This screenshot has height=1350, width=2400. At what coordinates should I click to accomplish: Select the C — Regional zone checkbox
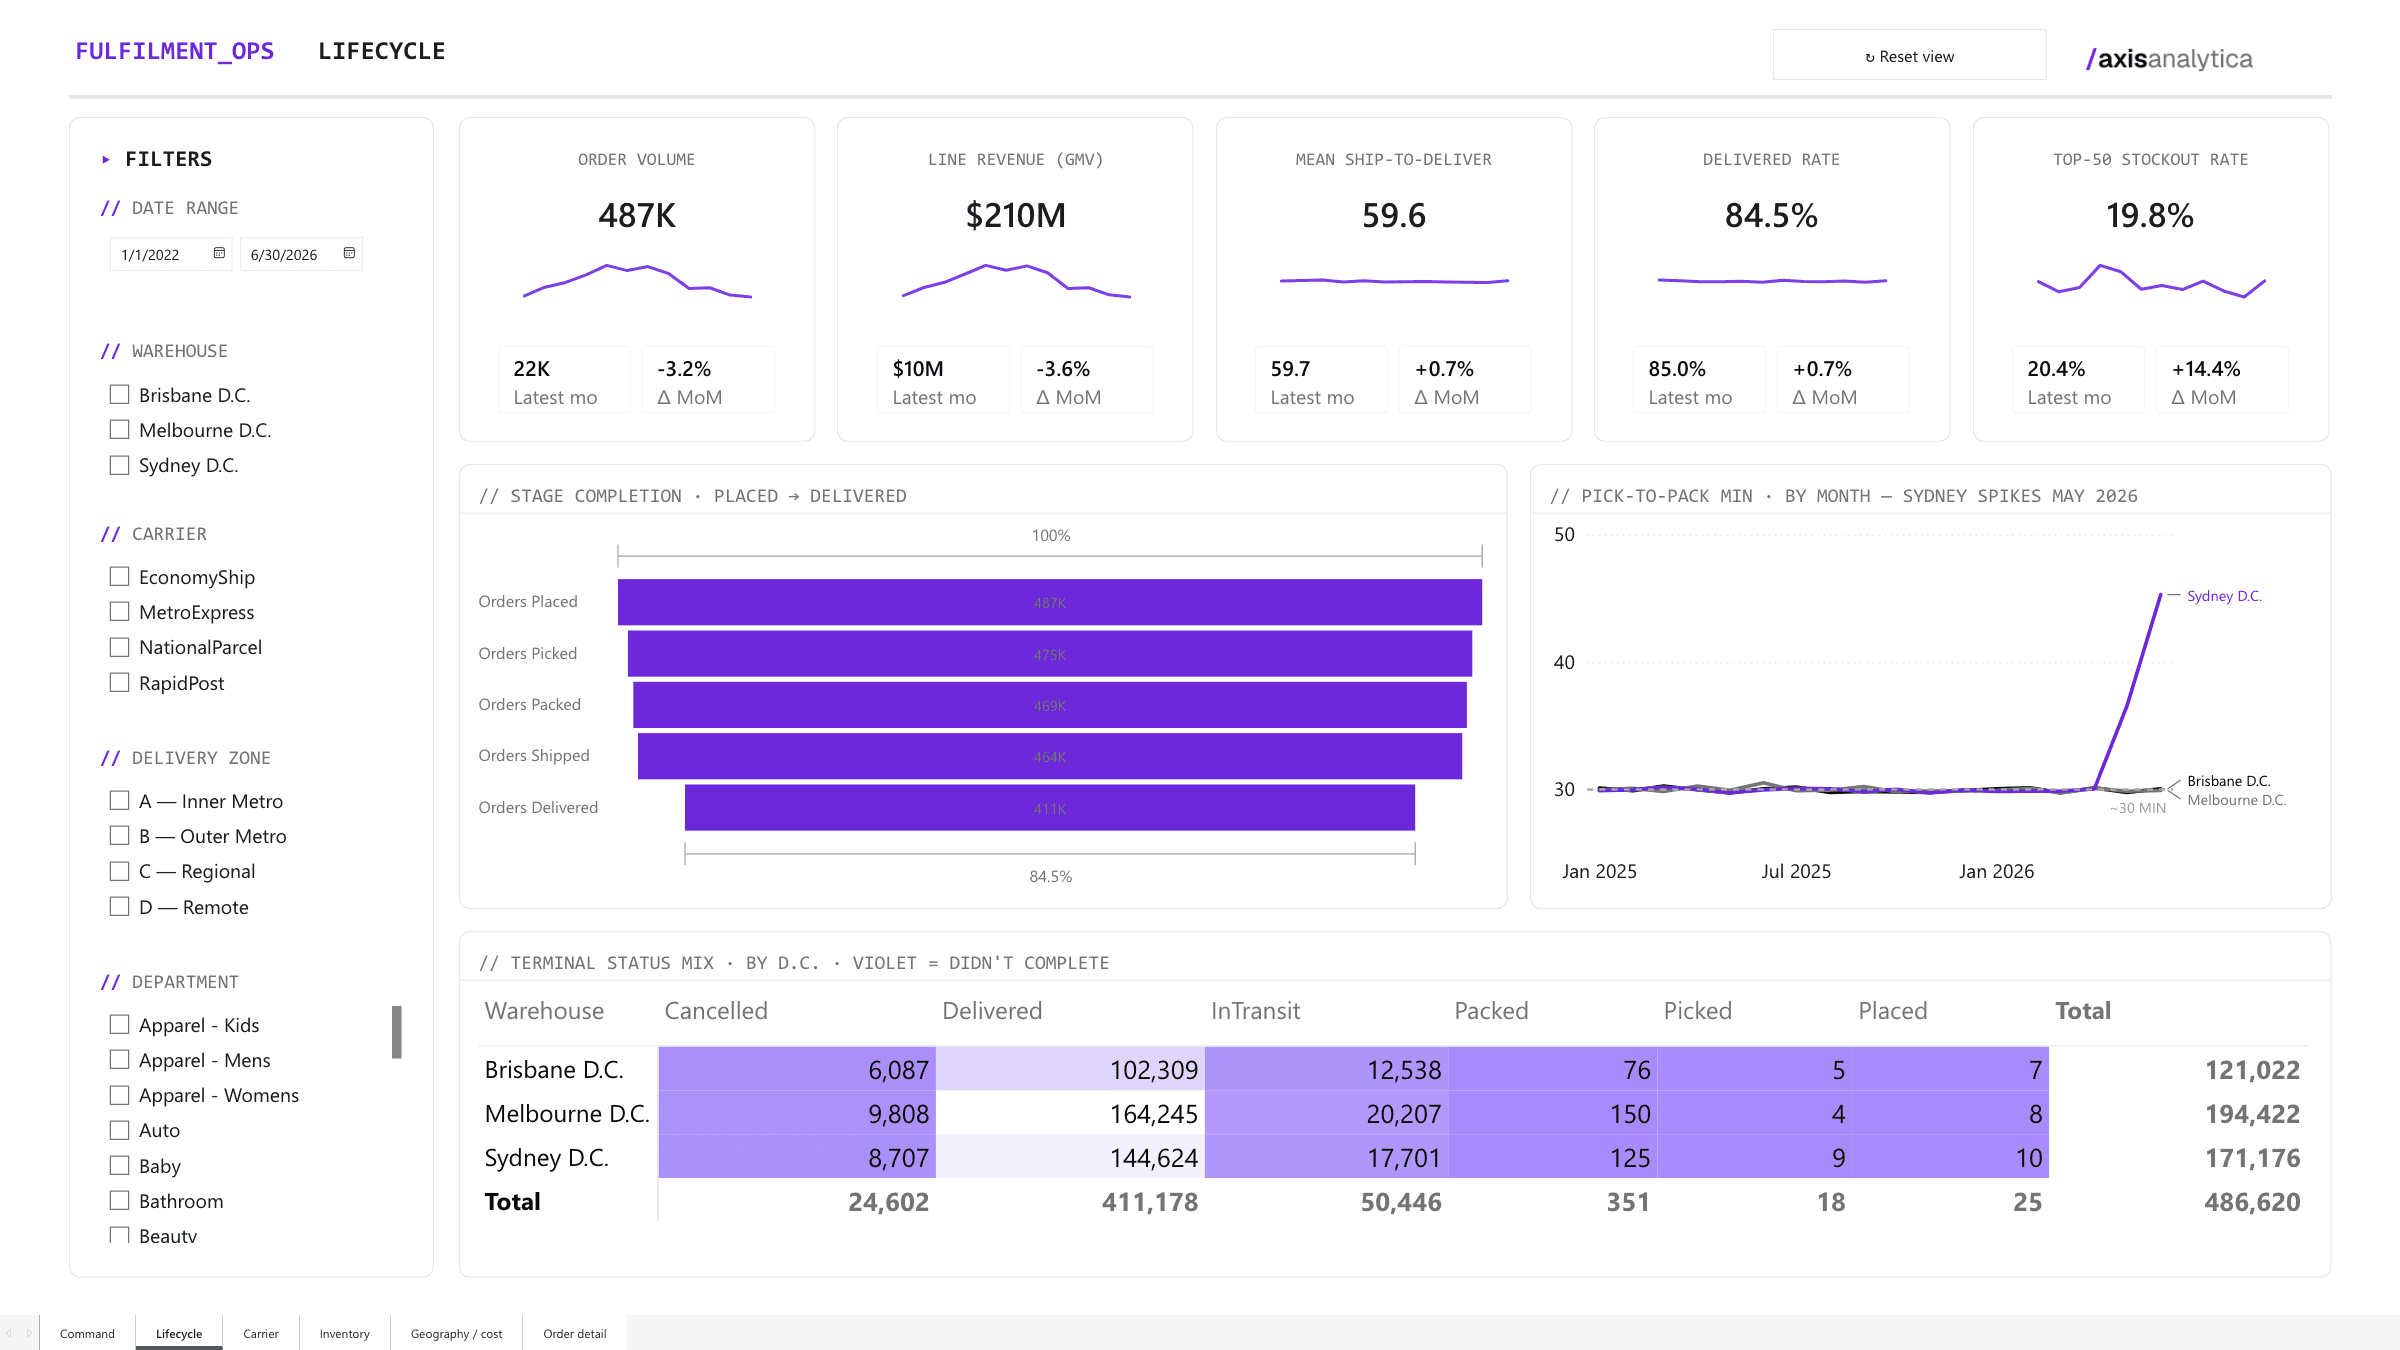click(x=120, y=871)
